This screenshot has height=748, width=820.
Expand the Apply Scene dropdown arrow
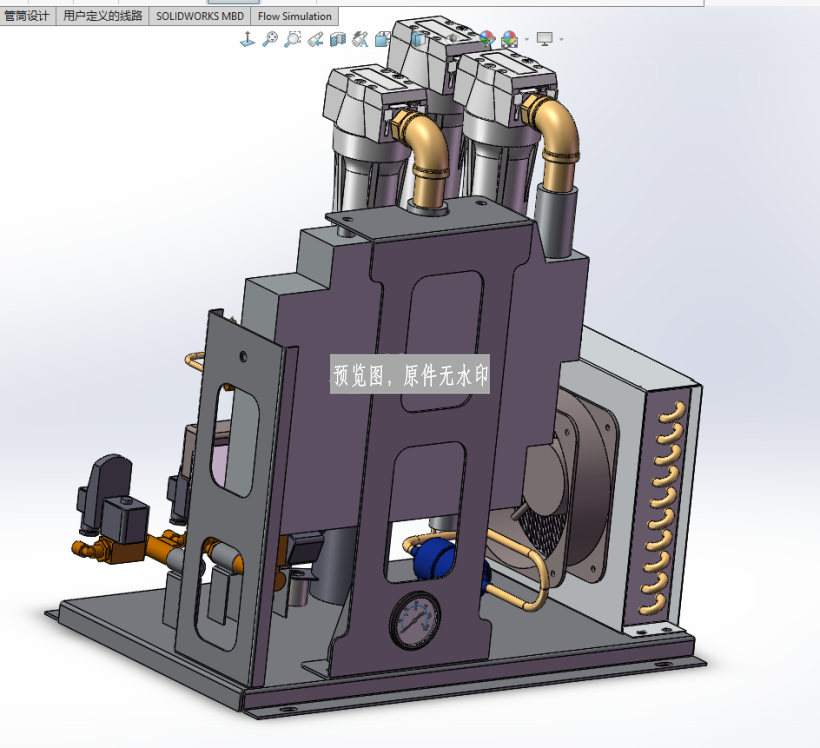[526, 39]
